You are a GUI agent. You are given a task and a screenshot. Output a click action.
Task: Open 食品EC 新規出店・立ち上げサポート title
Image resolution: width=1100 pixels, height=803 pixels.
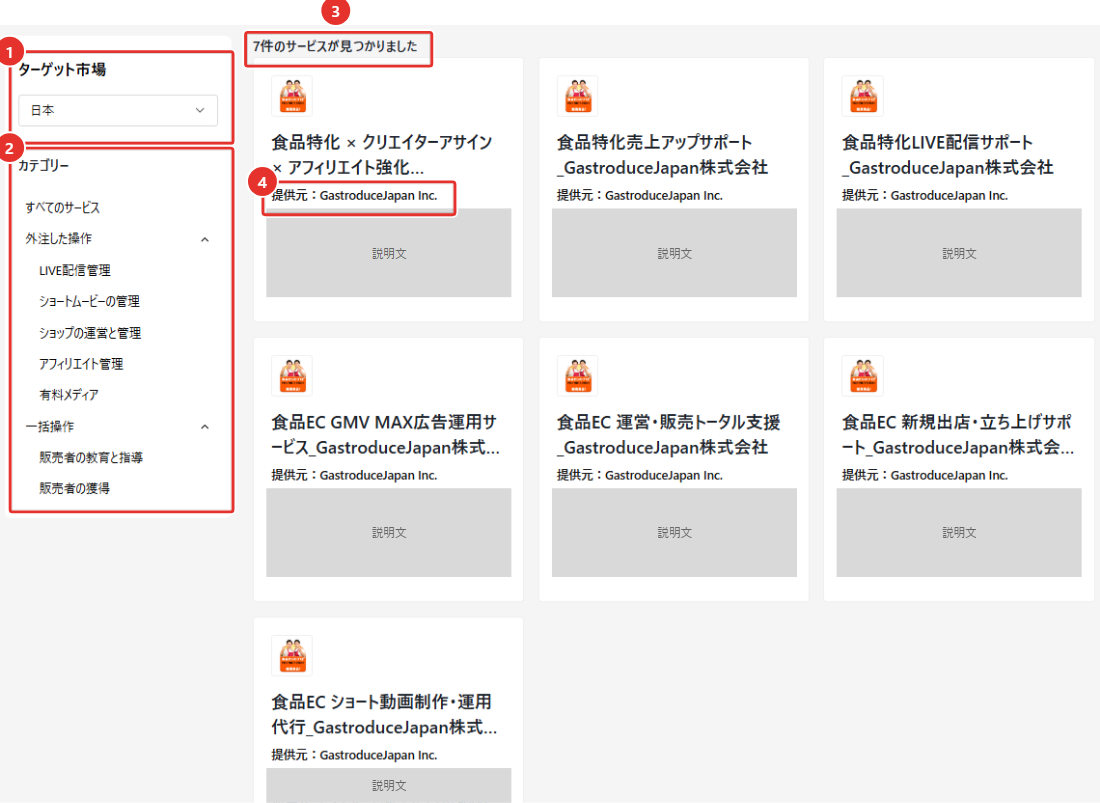[x=958, y=435]
